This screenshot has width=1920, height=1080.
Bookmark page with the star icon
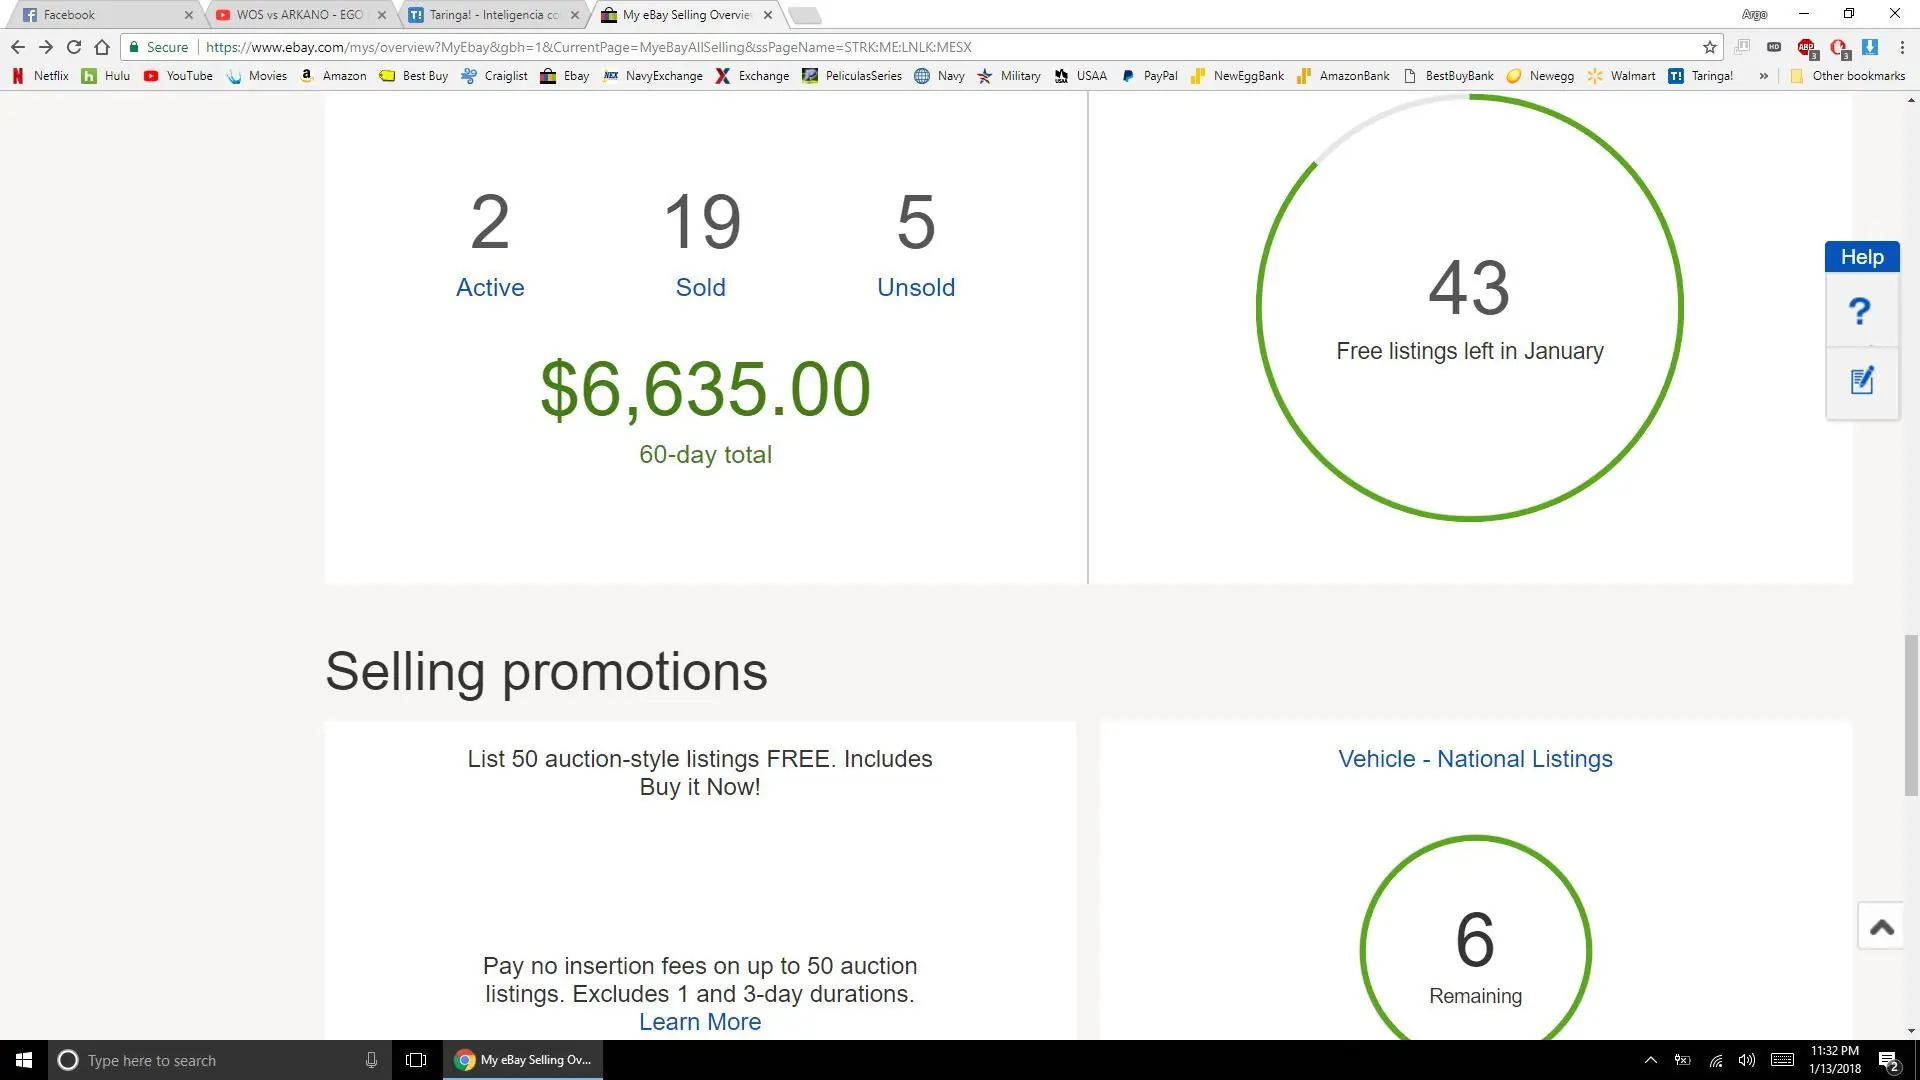pos(1709,47)
